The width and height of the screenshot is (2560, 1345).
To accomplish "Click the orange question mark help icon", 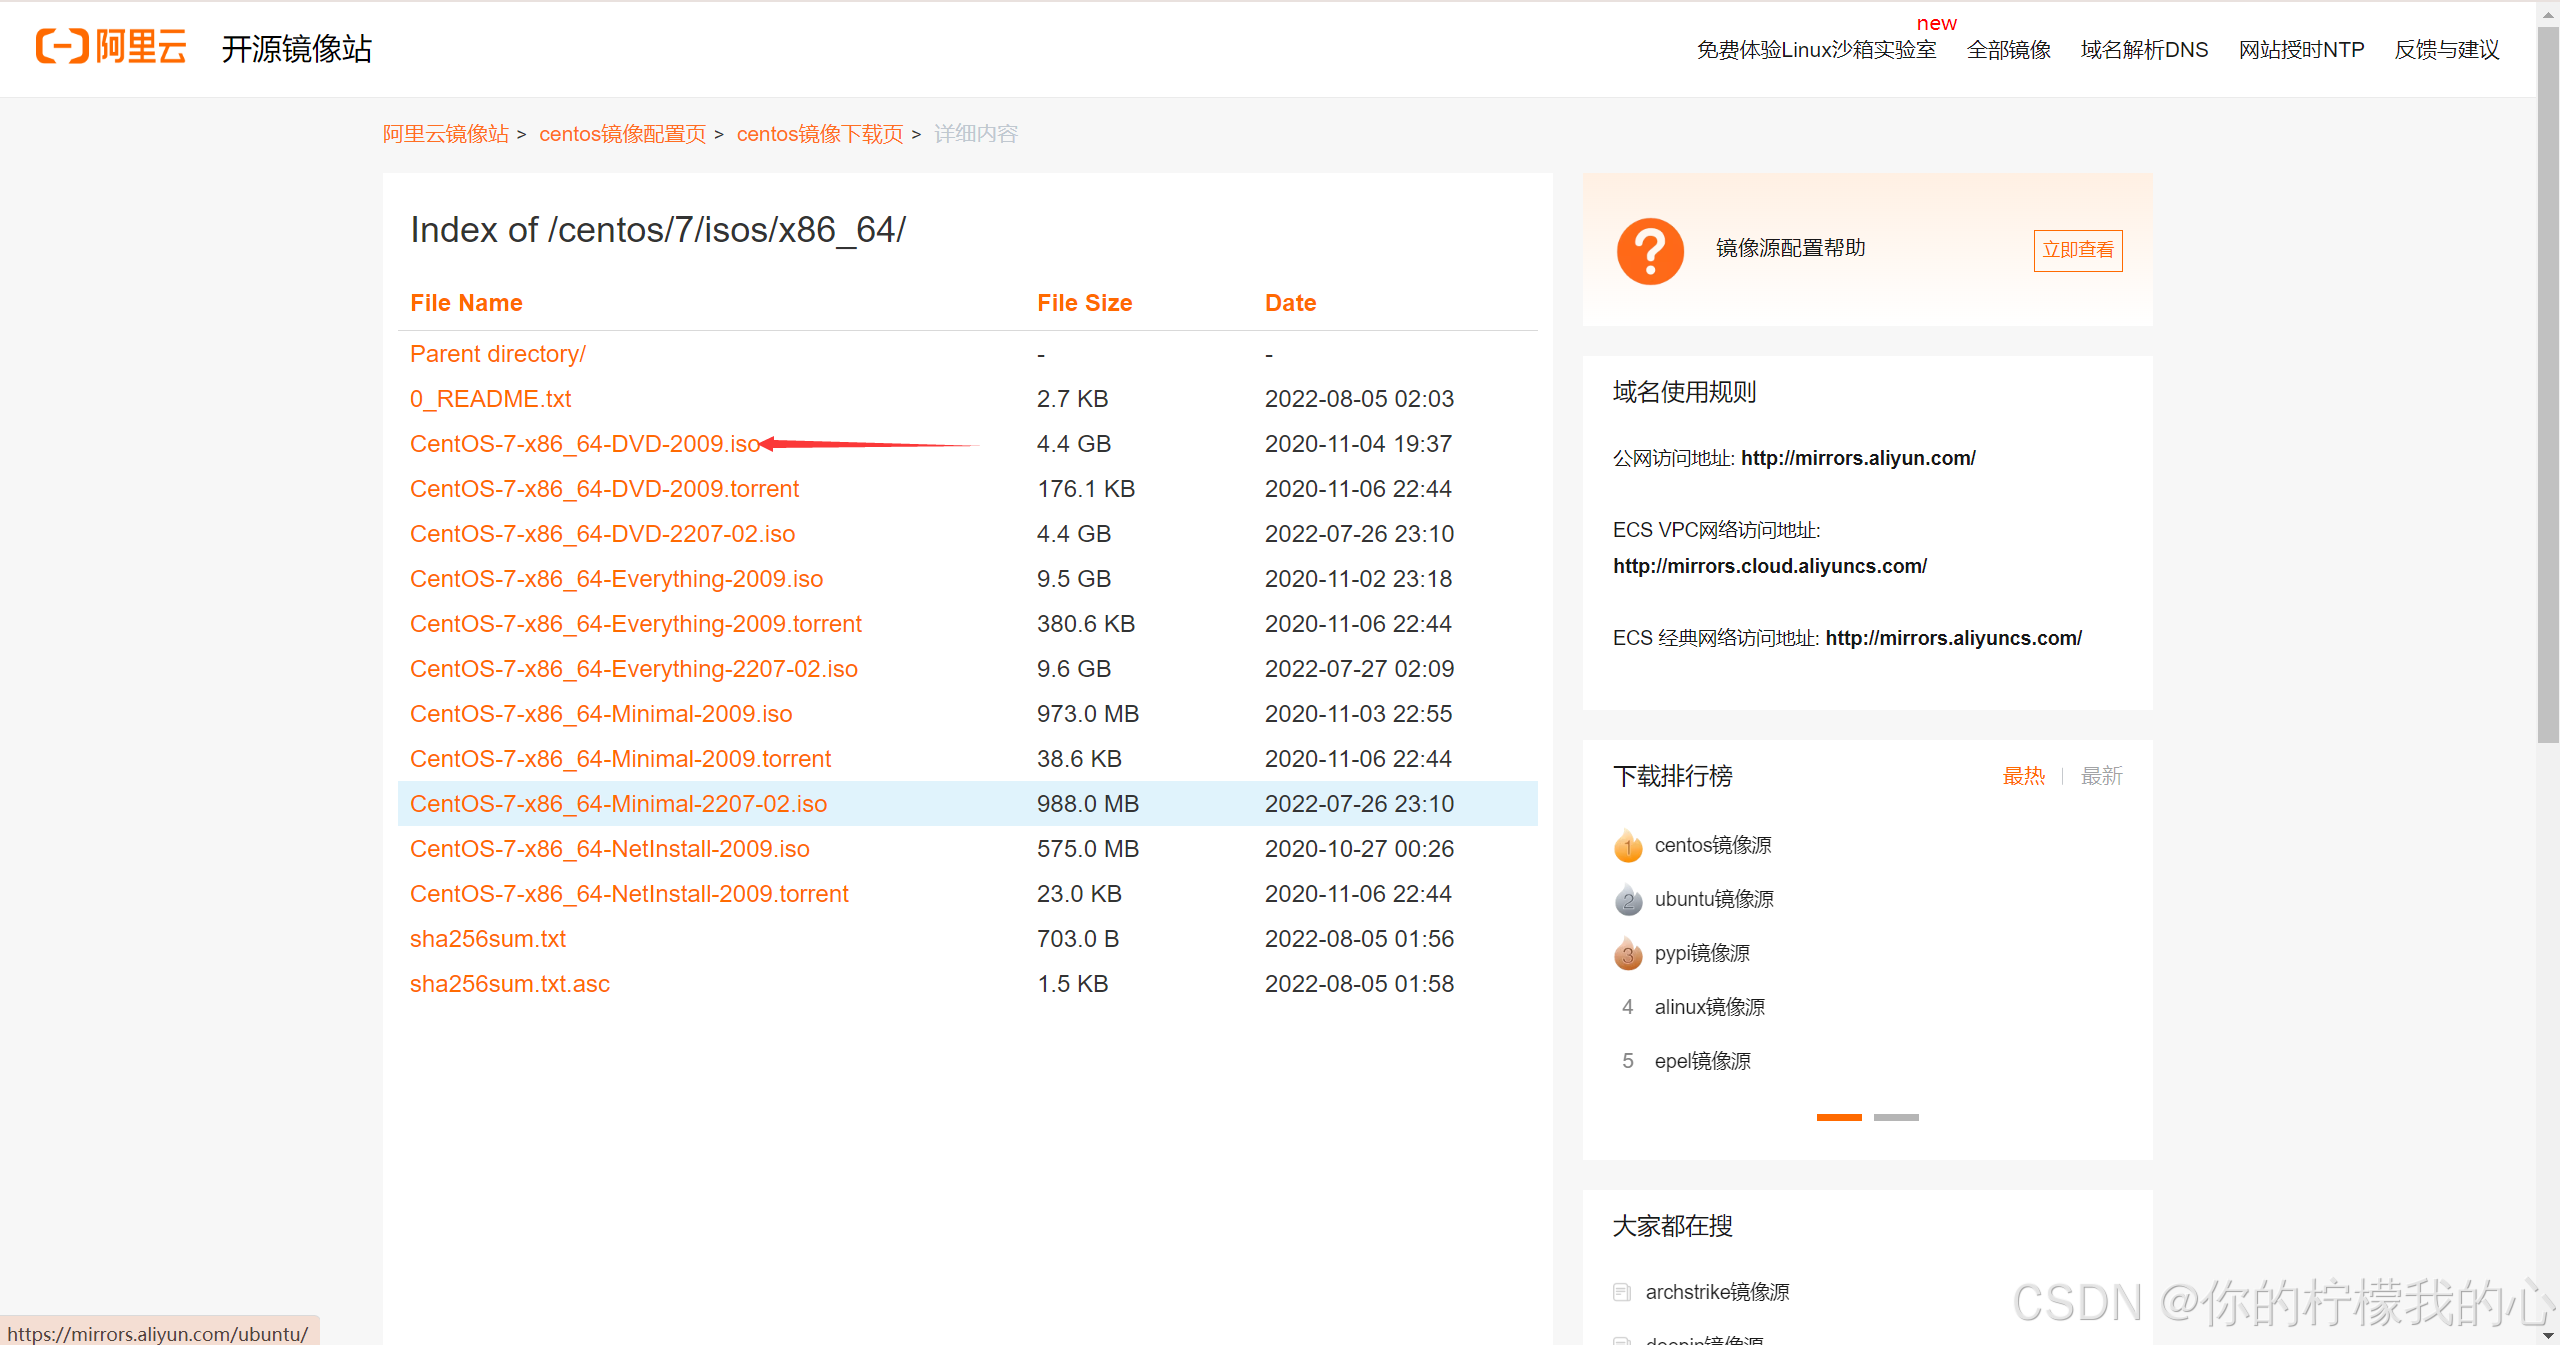I will 1650,250.
